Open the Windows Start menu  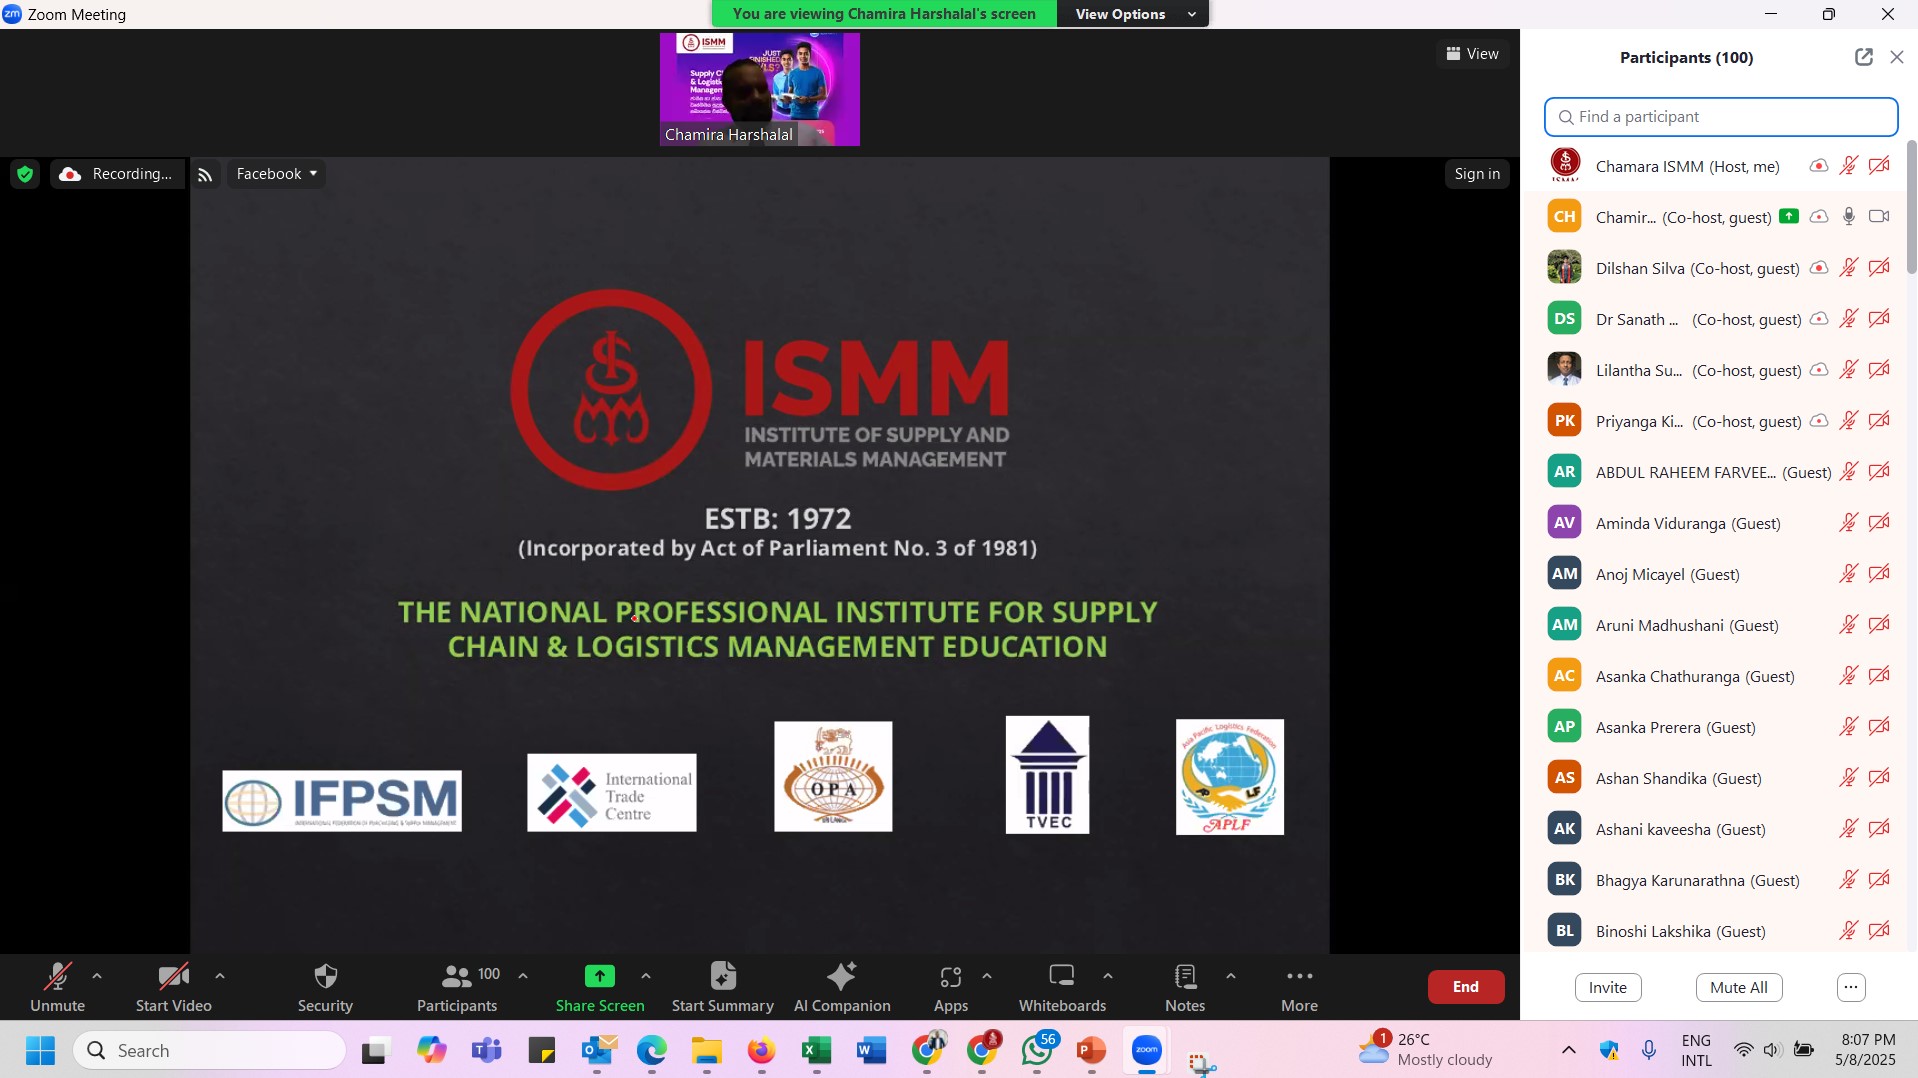[40, 1051]
